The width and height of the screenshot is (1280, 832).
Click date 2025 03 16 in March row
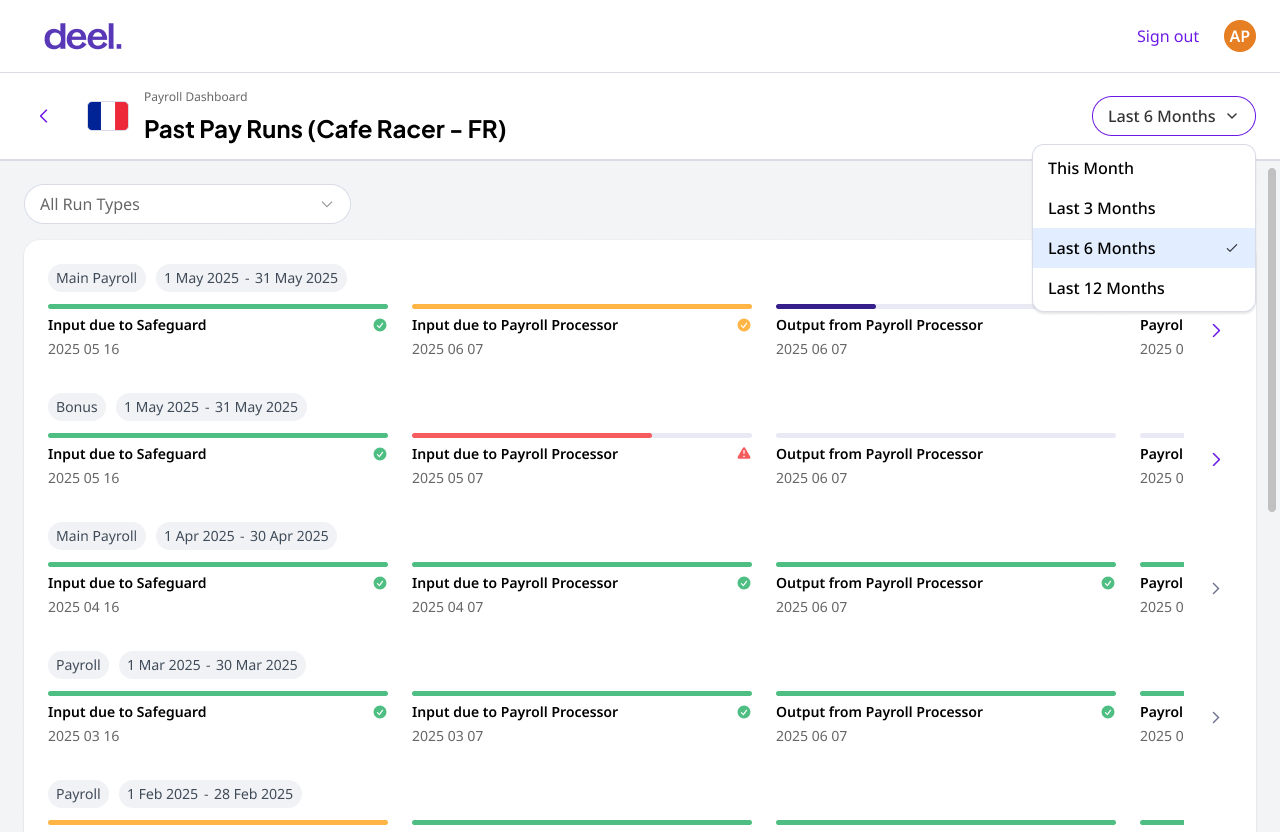click(83, 736)
